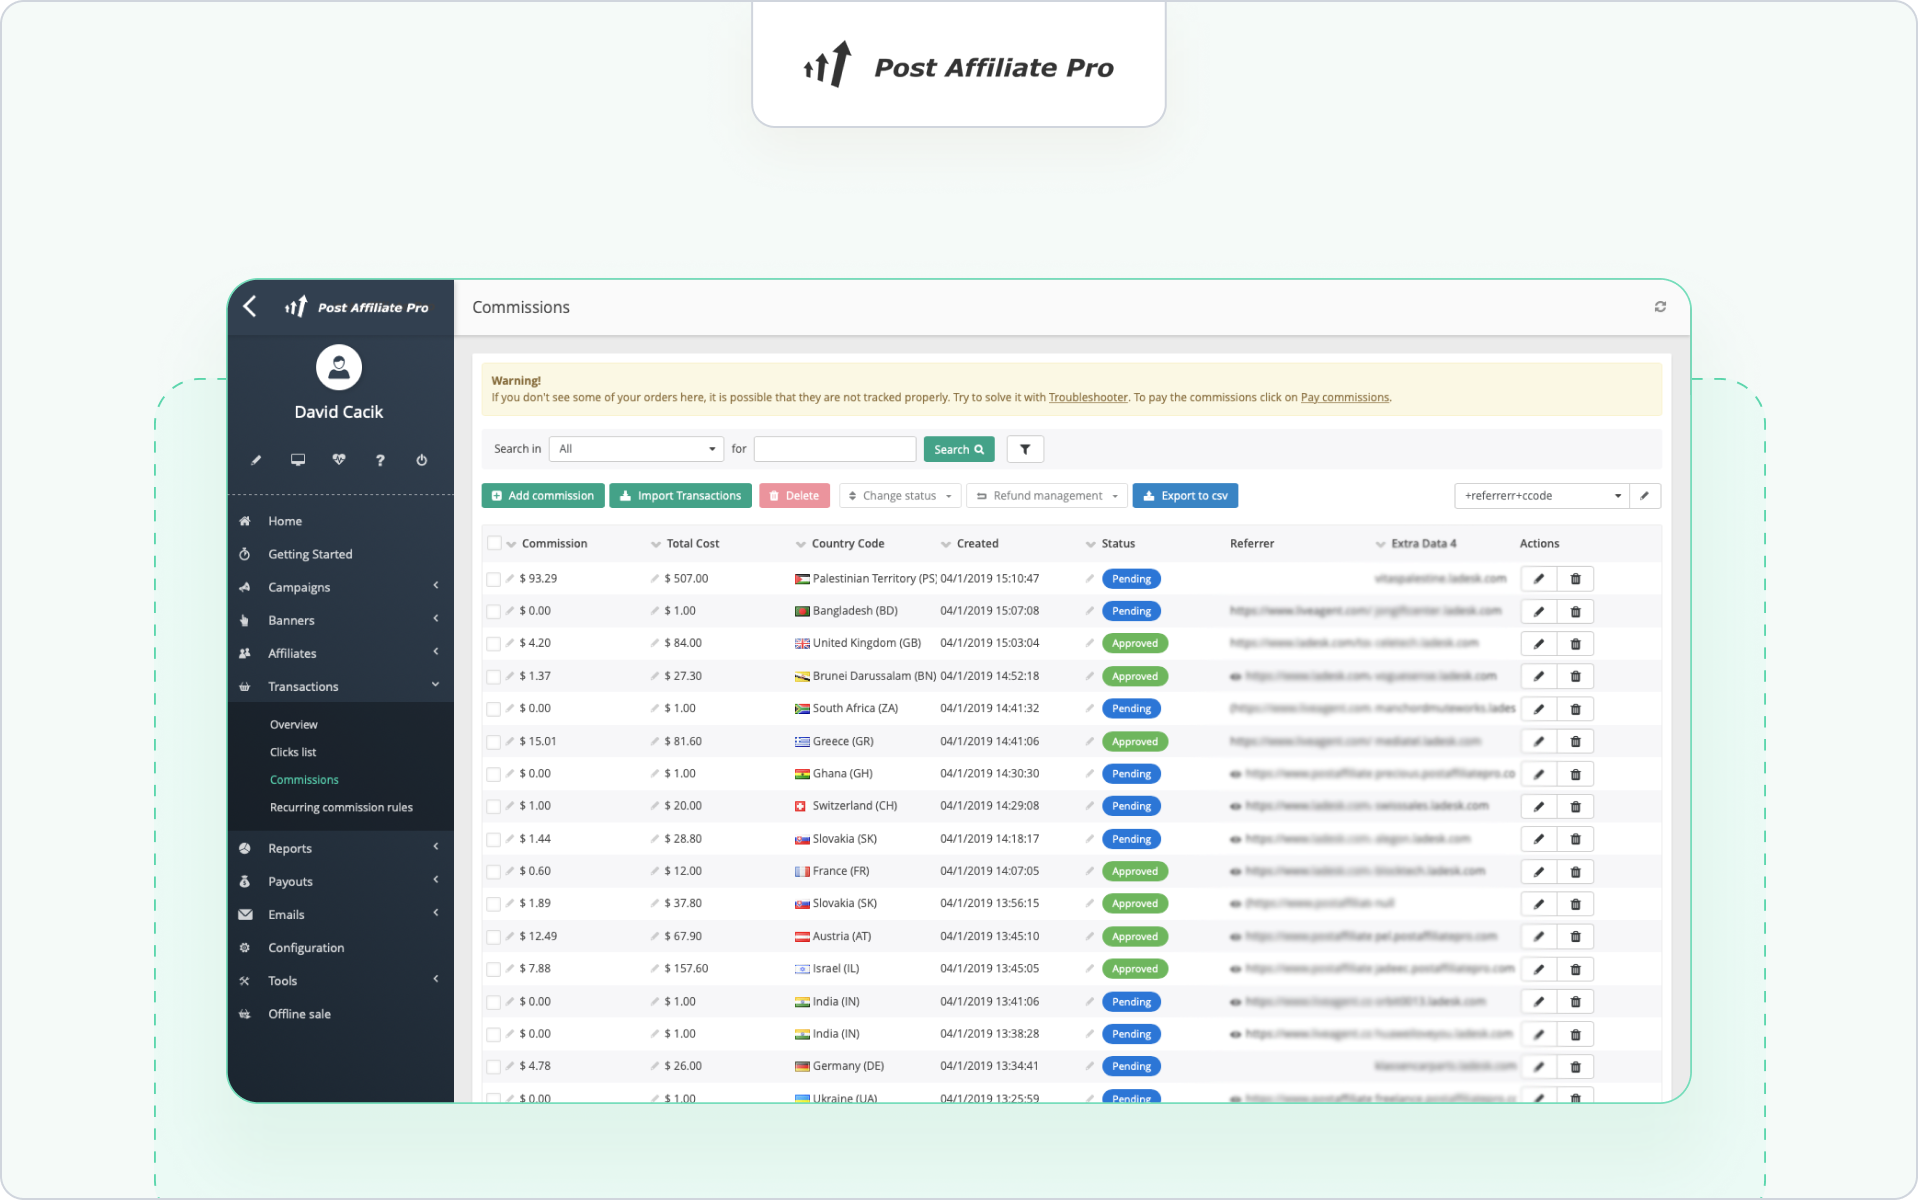This screenshot has width=1918, height=1200.
Task: Click the Export to csv button
Action: [1185, 496]
